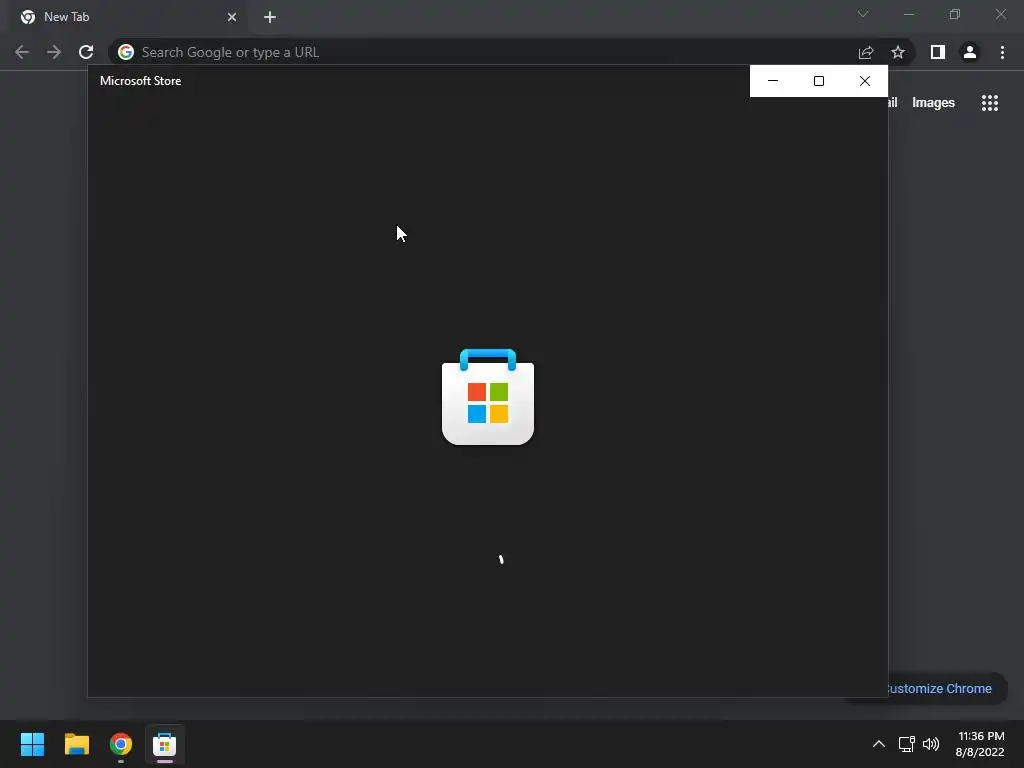Screen dimensions: 1024x768
Task: Restore down the Chrome window
Action: pos(955,14)
